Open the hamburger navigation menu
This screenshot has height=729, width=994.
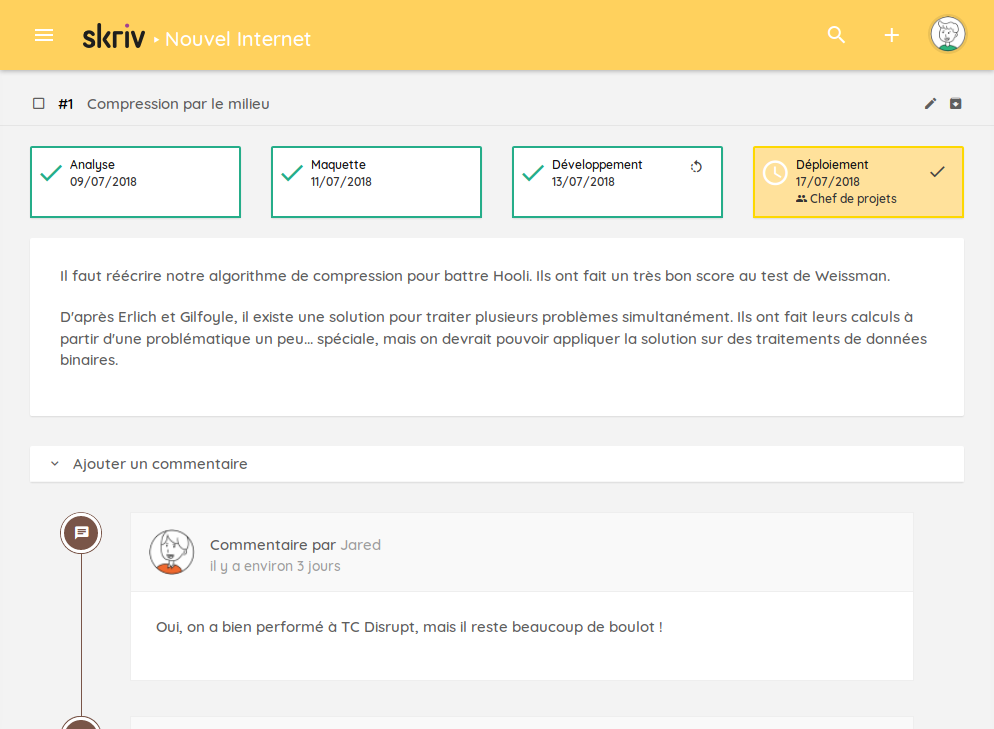click(x=44, y=35)
